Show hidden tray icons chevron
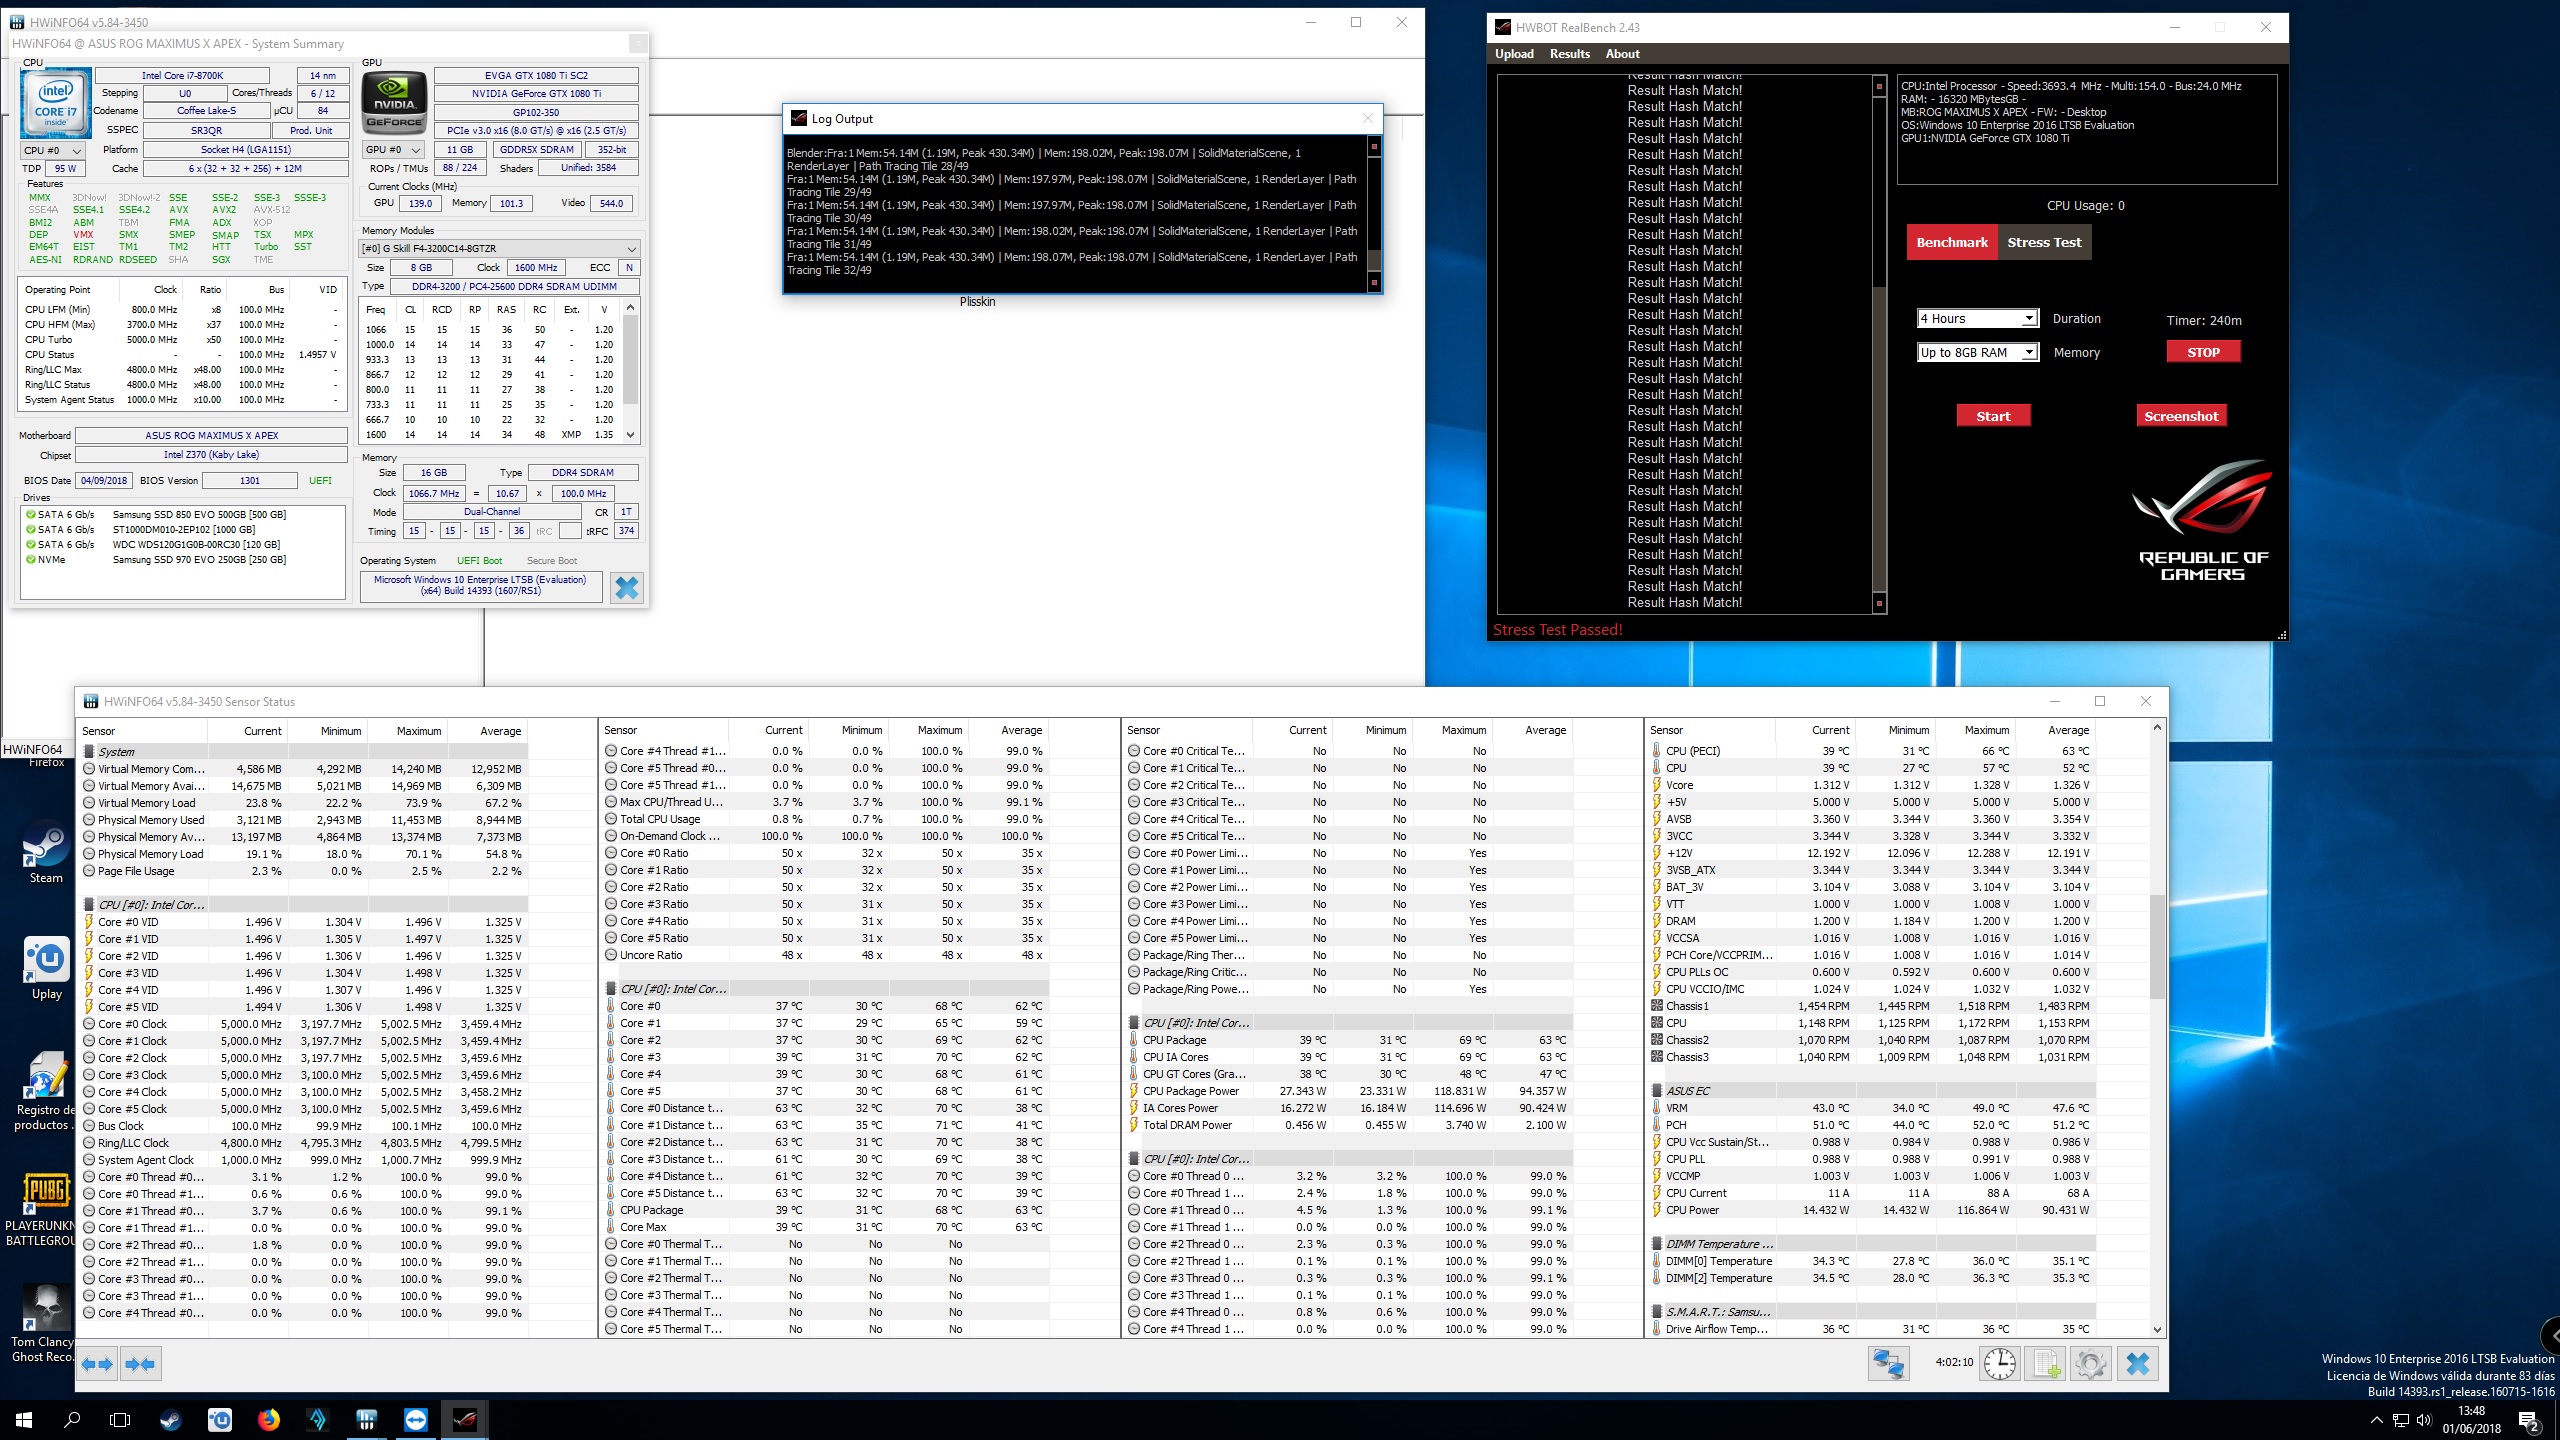This screenshot has height=1440, width=2560. point(2376,1420)
